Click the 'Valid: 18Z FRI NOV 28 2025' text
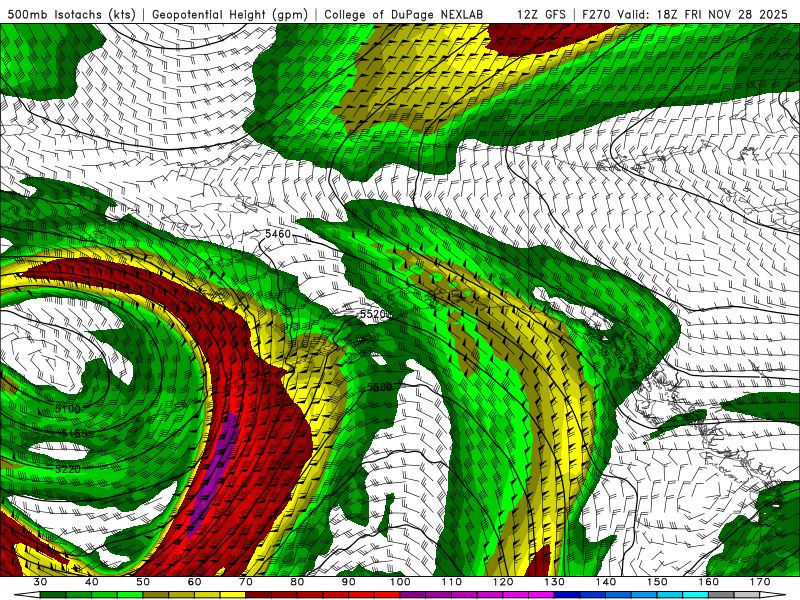The height and width of the screenshot is (600, 800). 702,14
